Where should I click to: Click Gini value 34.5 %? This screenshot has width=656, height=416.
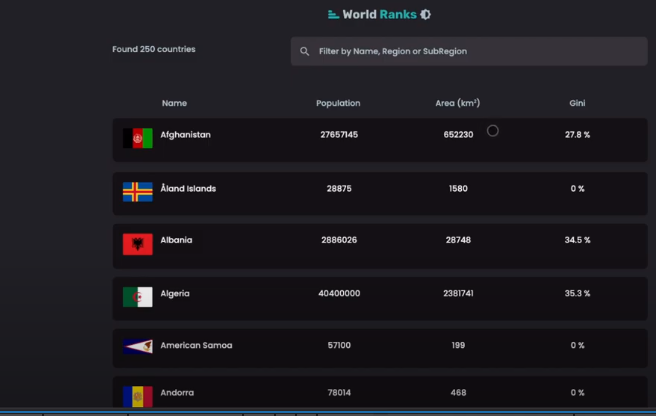coord(577,240)
